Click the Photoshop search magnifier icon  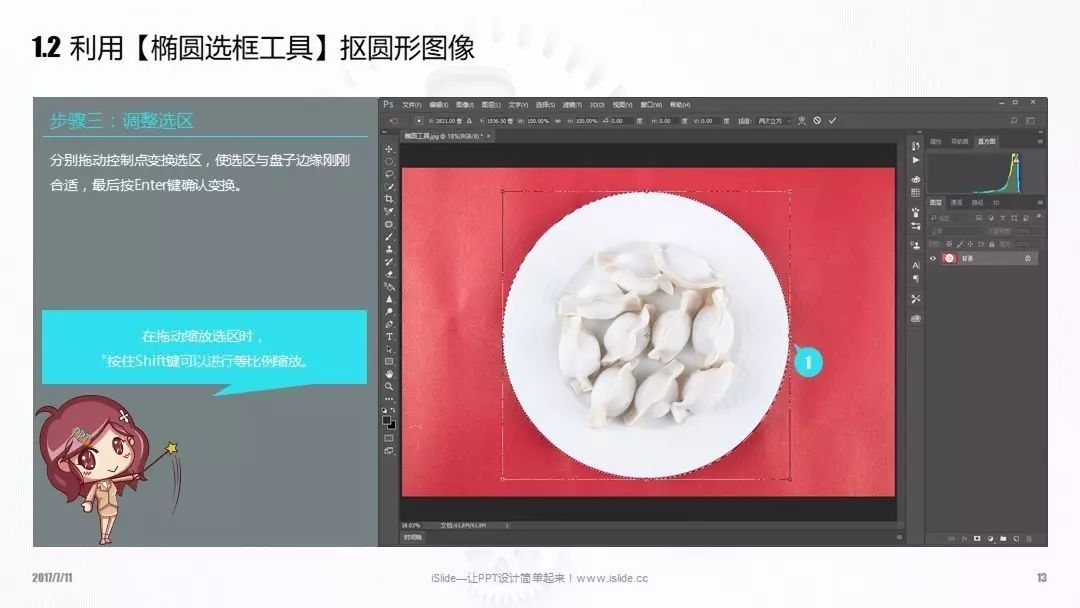point(1014,120)
